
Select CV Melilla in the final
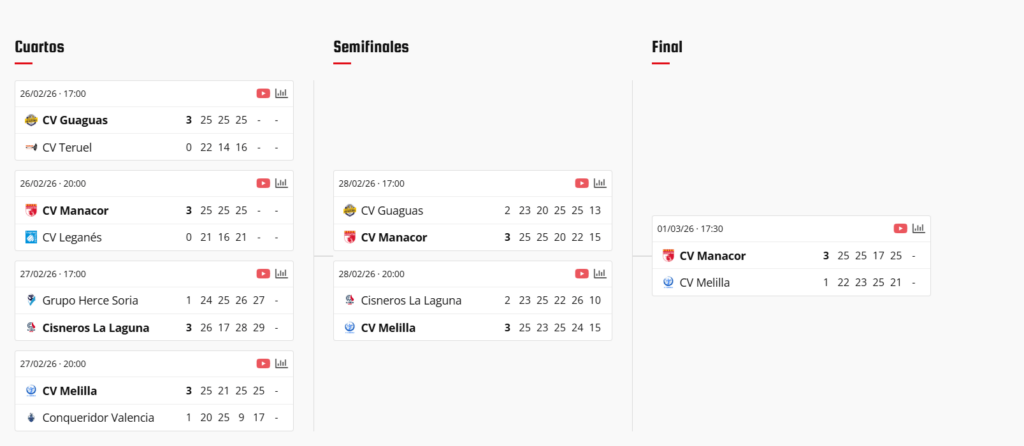704,282
